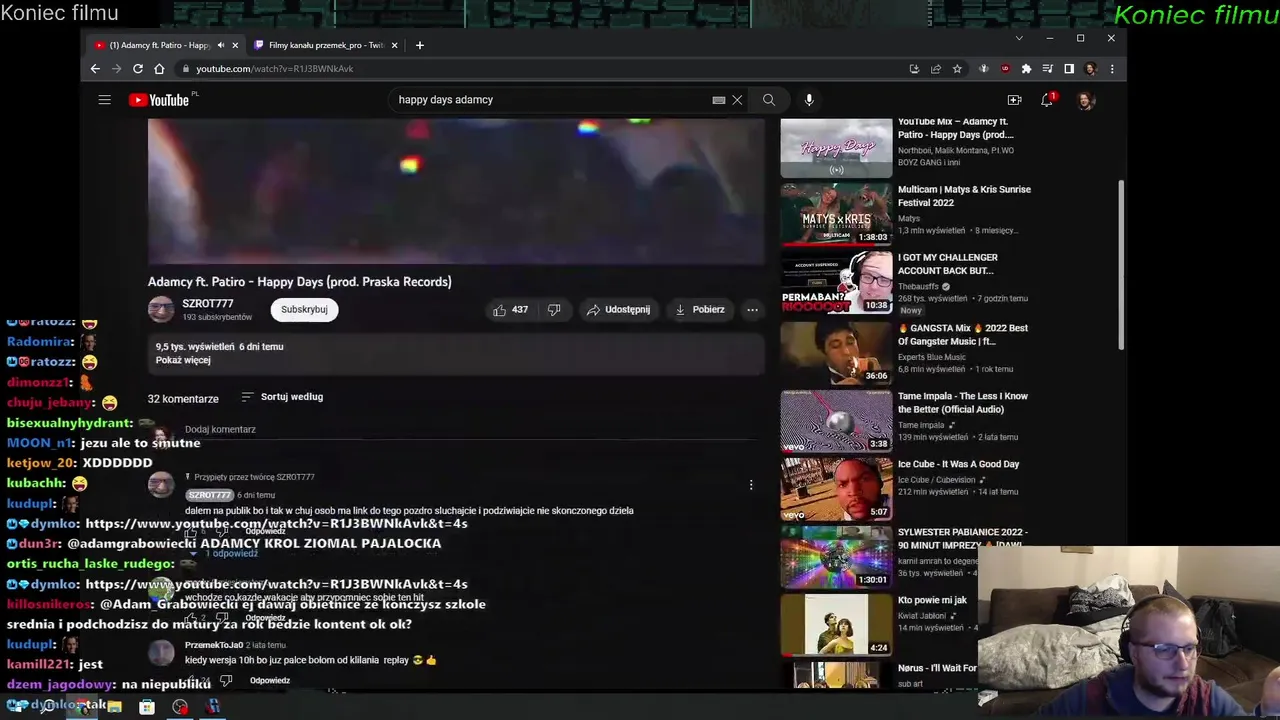Click Odpowiedz under PrzemekToJa0 comment
Image resolution: width=1280 pixels, height=720 pixels.
click(270, 681)
